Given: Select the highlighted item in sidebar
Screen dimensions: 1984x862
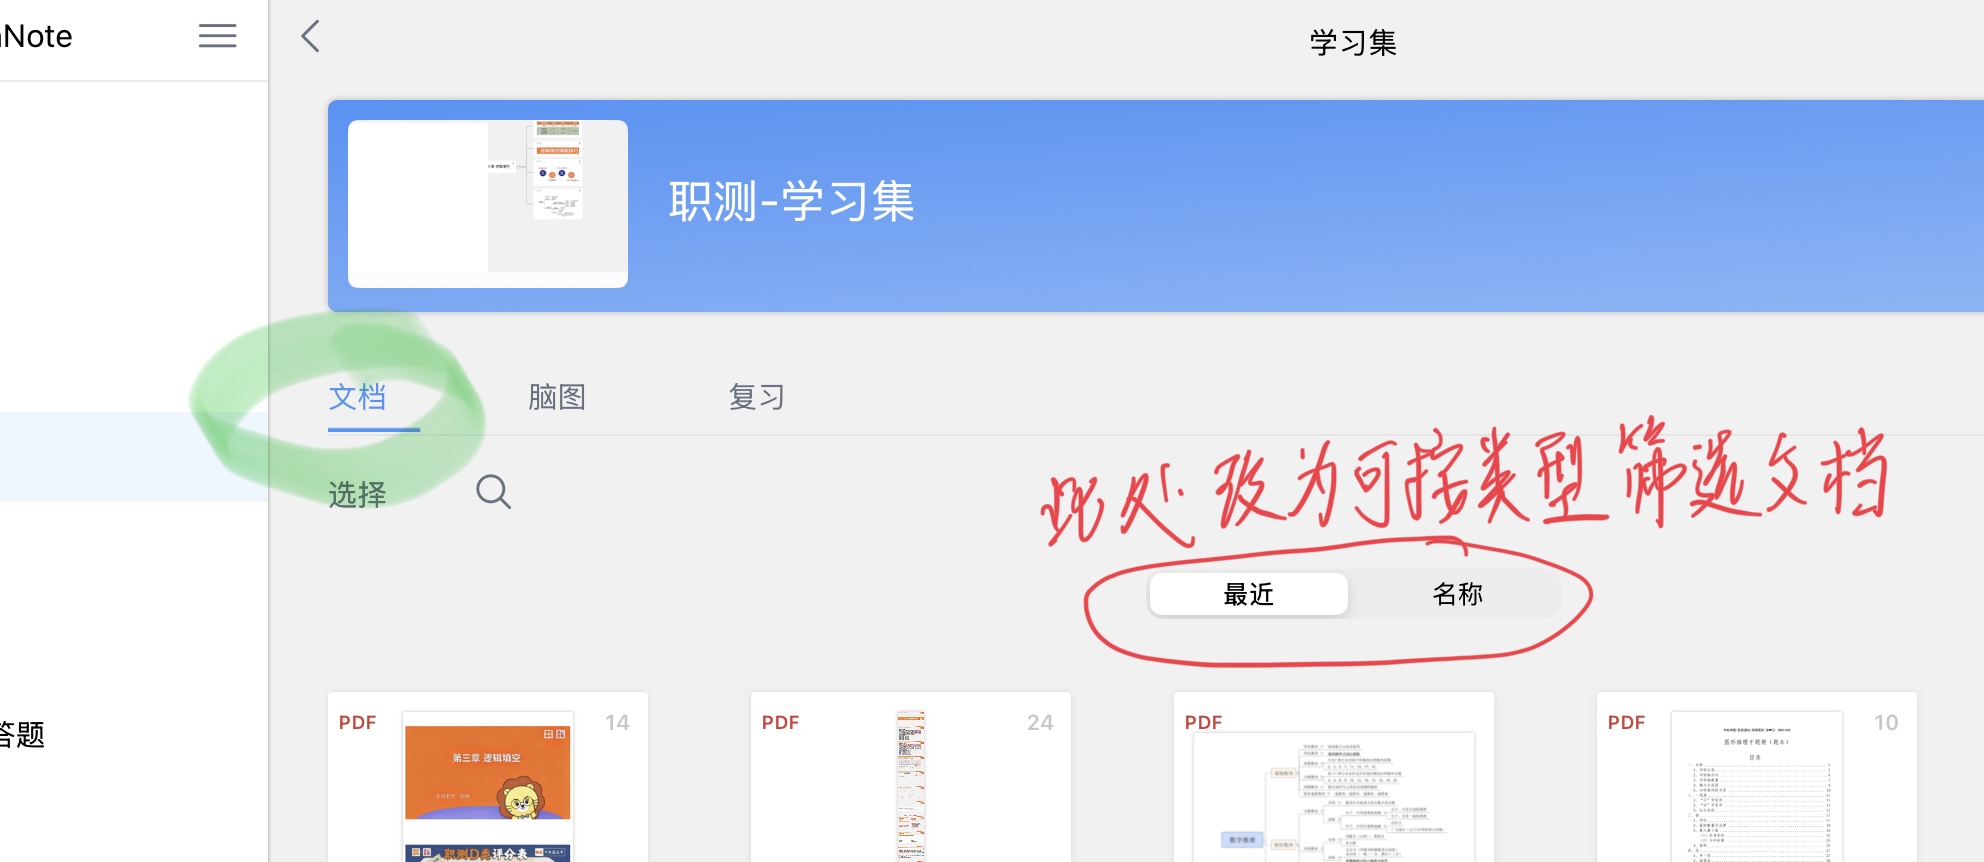Looking at the screenshot, I should point(134,456).
